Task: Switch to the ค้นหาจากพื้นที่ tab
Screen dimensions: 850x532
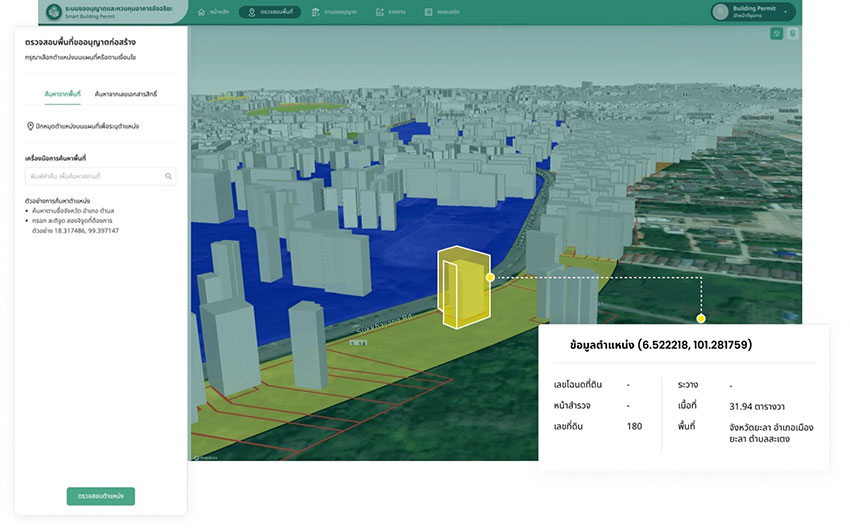Action: tap(62, 94)
